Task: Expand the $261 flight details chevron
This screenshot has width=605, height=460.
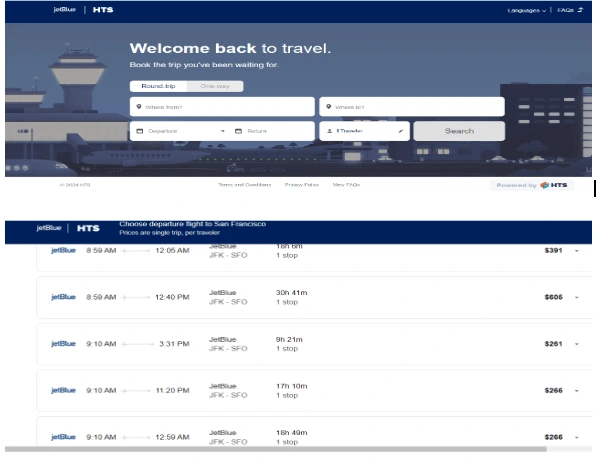Action: coord(577,344)
